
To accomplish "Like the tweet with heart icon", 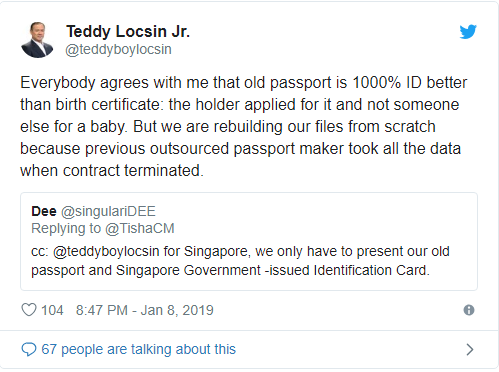I will 29,310.
